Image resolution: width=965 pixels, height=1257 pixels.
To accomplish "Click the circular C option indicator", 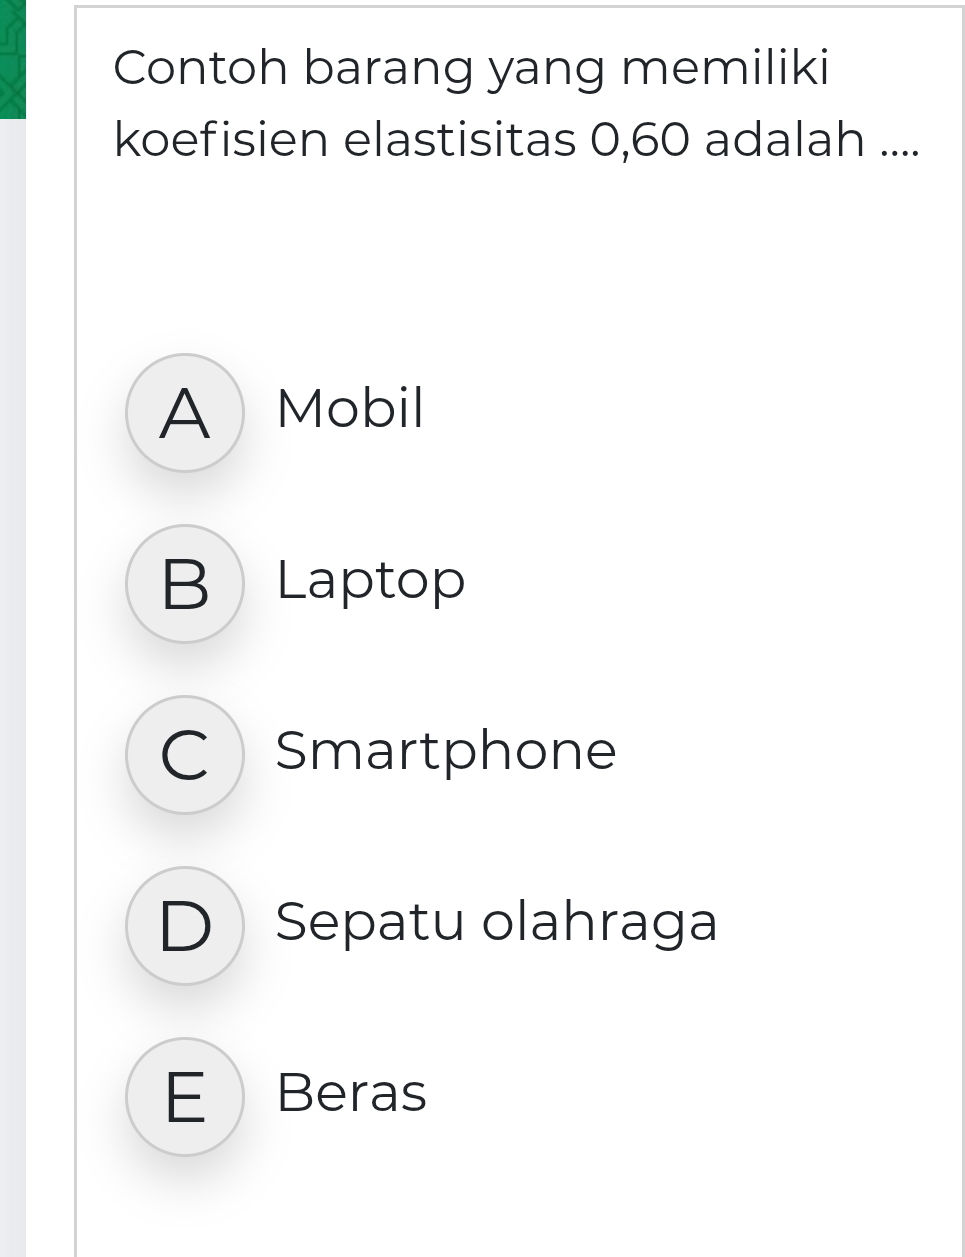I will (x=185, y=754).
